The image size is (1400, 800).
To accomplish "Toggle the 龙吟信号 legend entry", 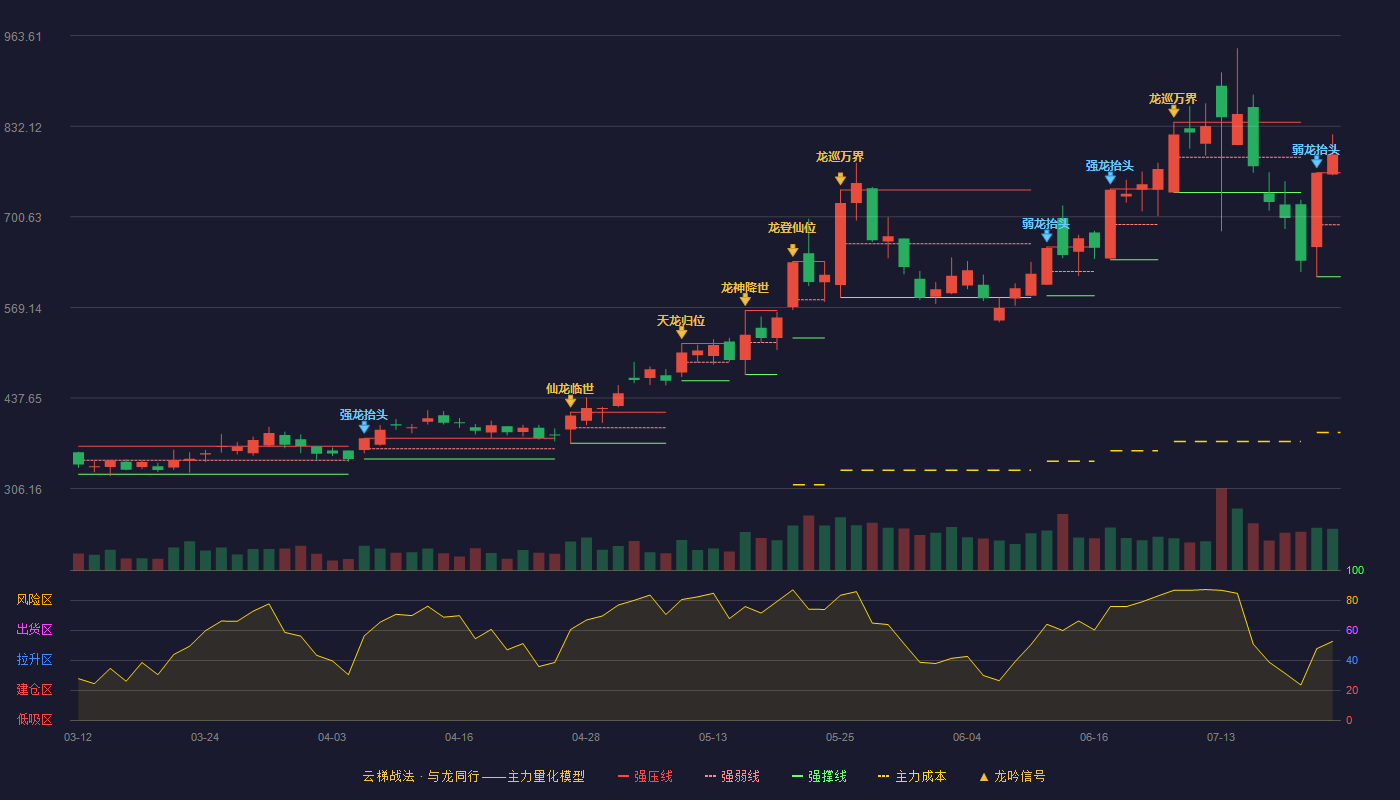I will [1012, 776].
